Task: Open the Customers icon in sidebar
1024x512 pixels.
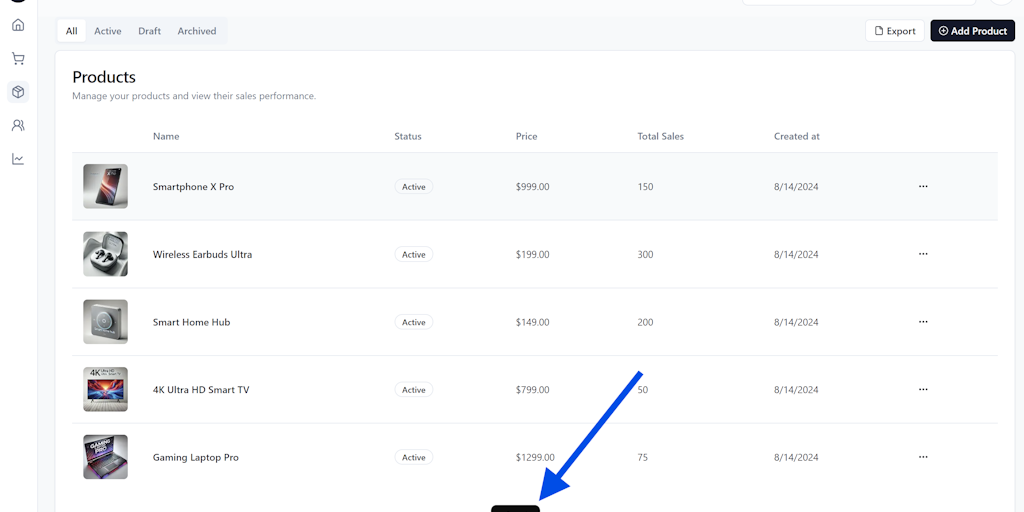Action: [x=18, y=126]
